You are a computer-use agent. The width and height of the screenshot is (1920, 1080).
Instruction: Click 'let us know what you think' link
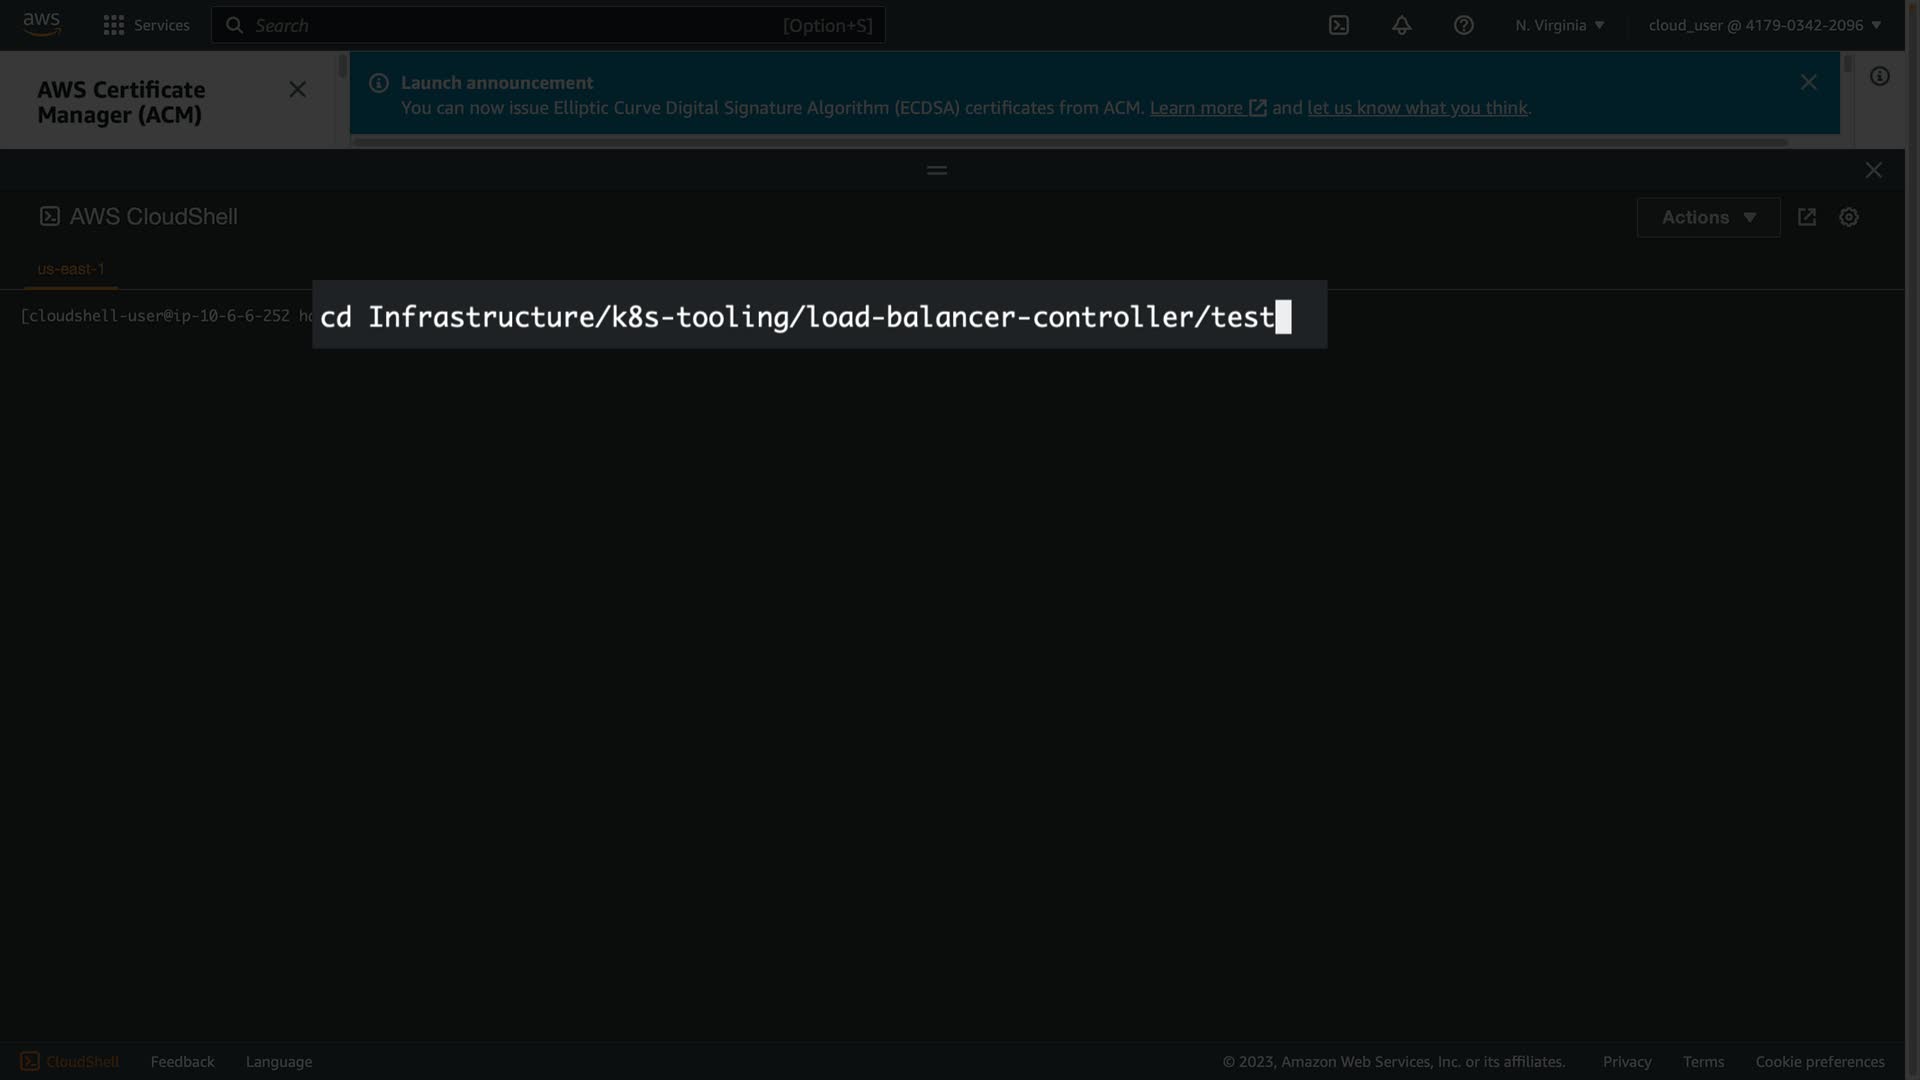[1417, 108]
